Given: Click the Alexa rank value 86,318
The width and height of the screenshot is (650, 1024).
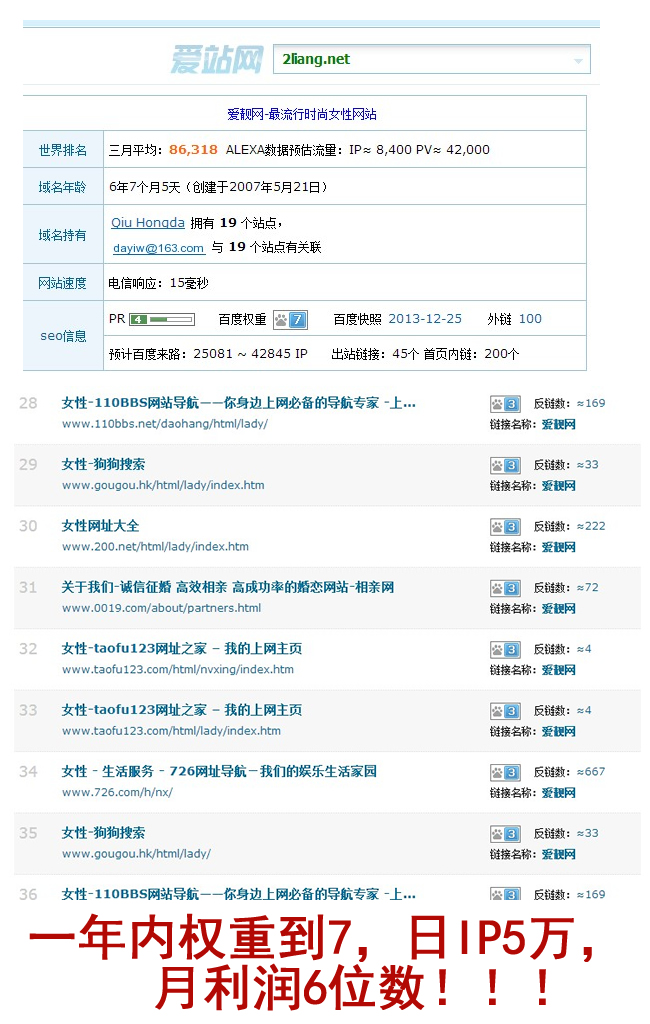Looking at the screenshot, I should pyautogui.click(x=193, y=150).
